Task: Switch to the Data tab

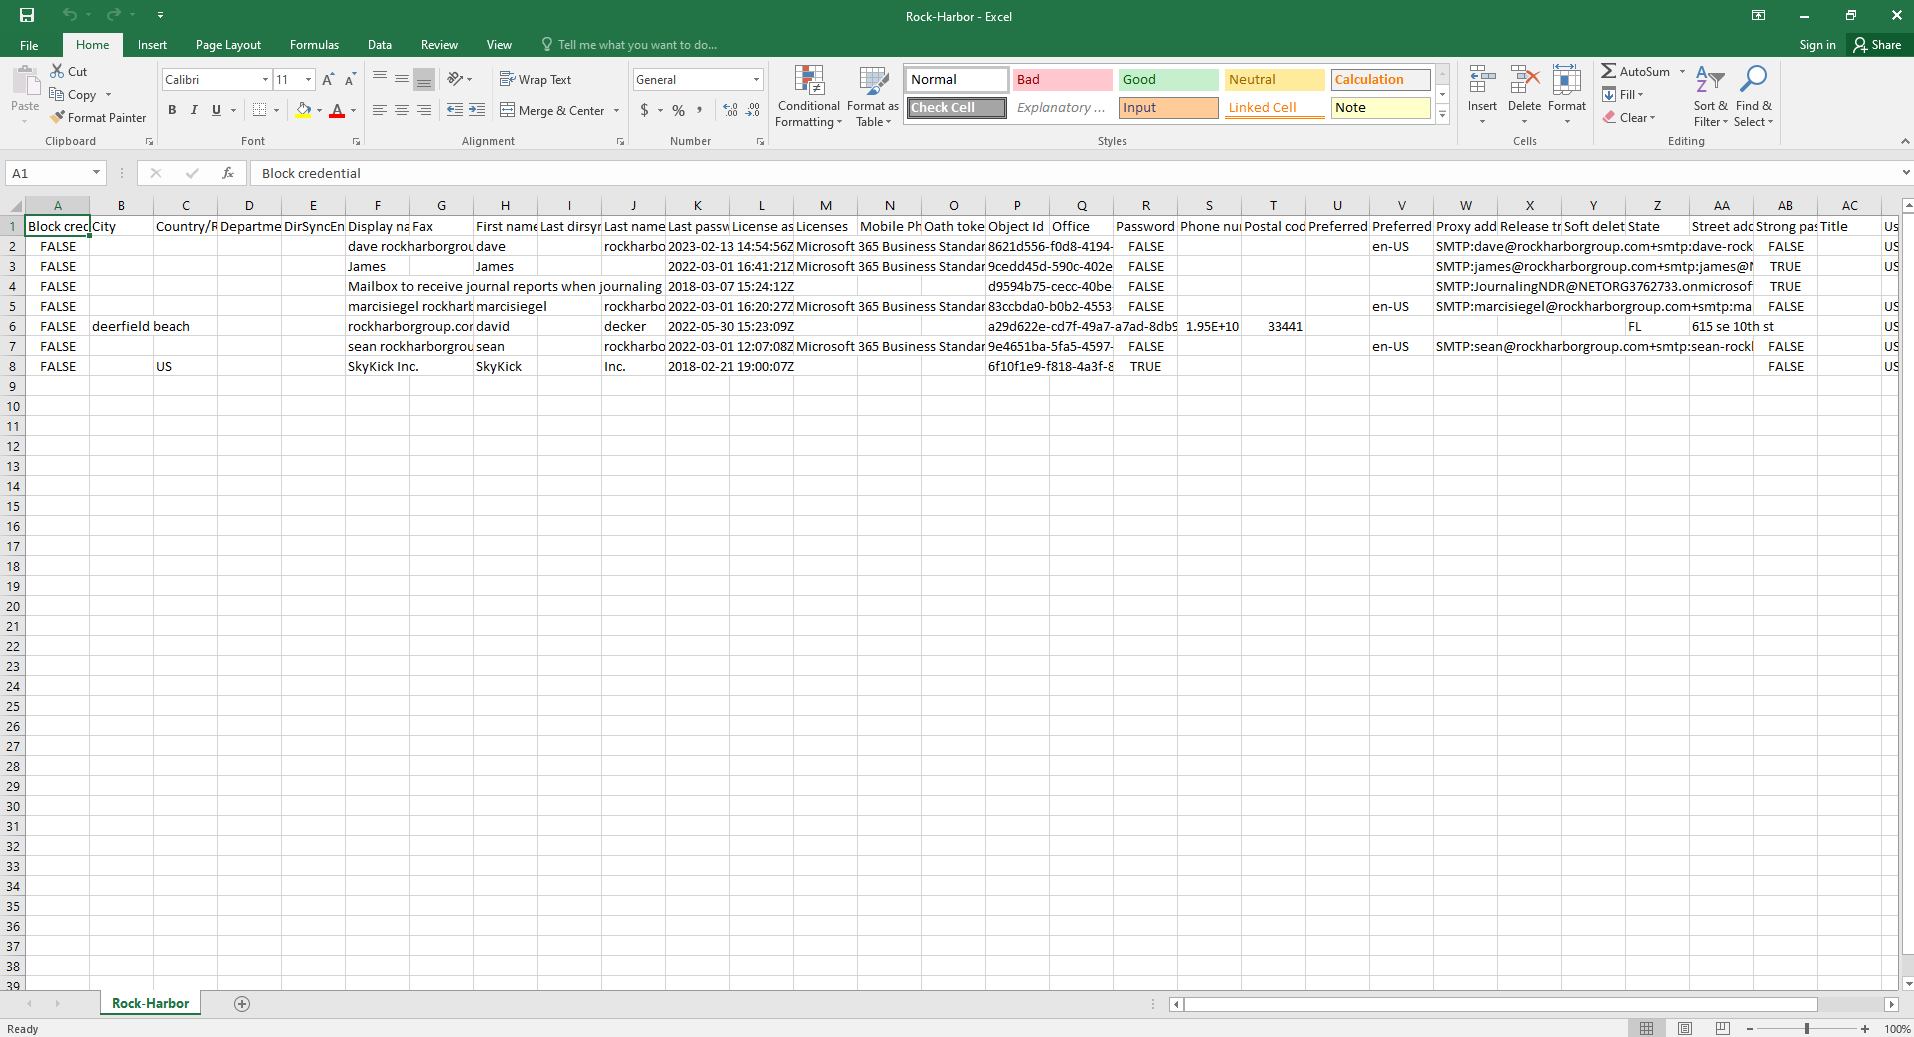Action: pyautogui.click(x=379, y=45)
